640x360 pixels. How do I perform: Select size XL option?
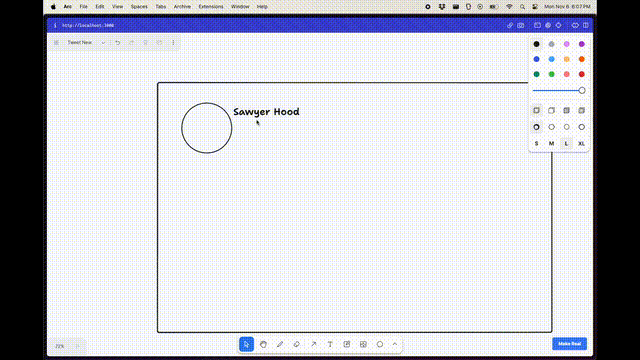pyautogui.click(x=582, y=144)
